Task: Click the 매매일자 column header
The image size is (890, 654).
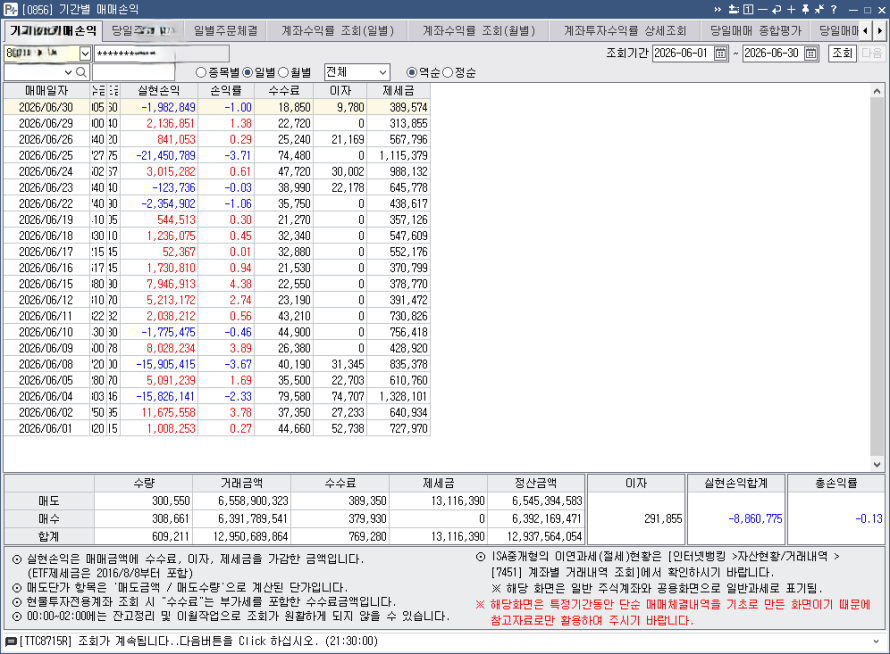Action: [x=47, y=91]
